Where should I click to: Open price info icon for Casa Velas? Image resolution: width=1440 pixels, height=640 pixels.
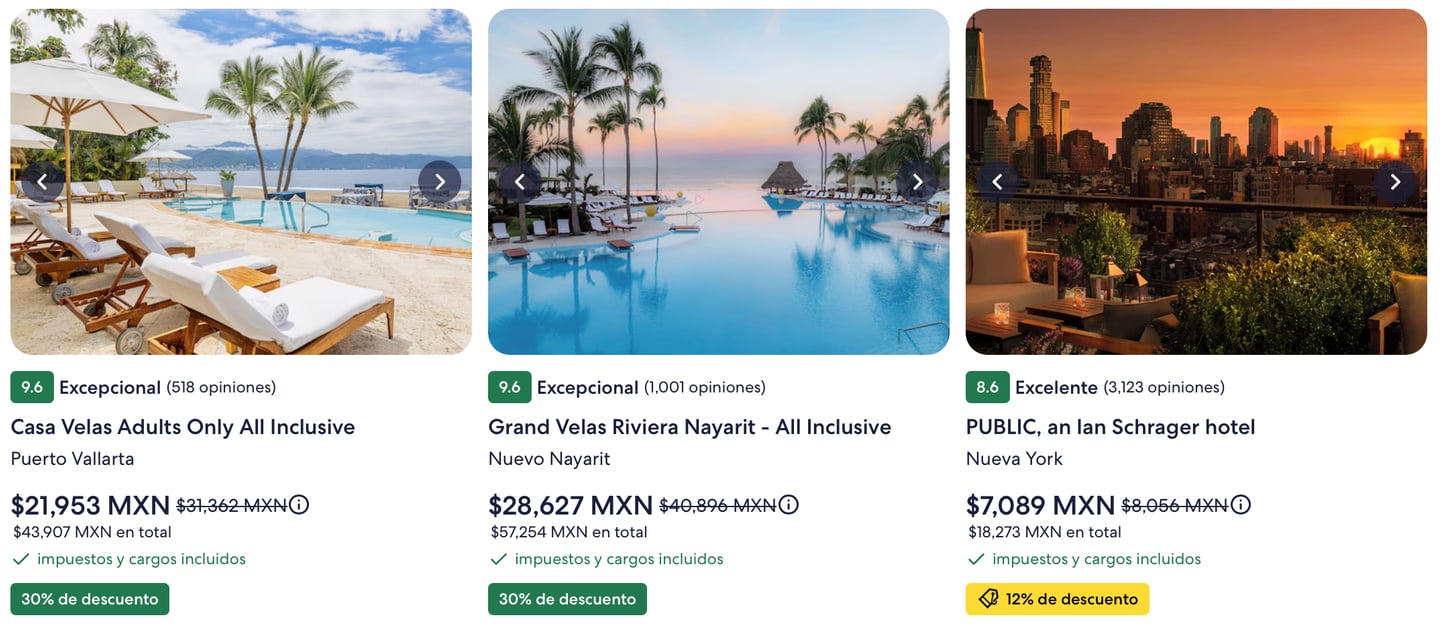click(299, 505)
